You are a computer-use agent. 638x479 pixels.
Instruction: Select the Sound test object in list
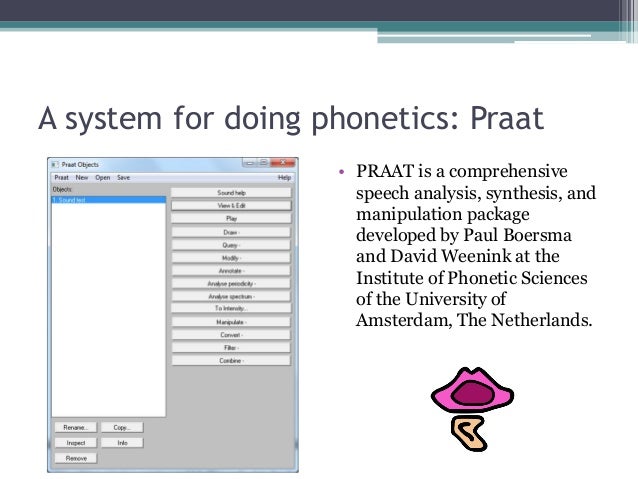tap(109, 200)
